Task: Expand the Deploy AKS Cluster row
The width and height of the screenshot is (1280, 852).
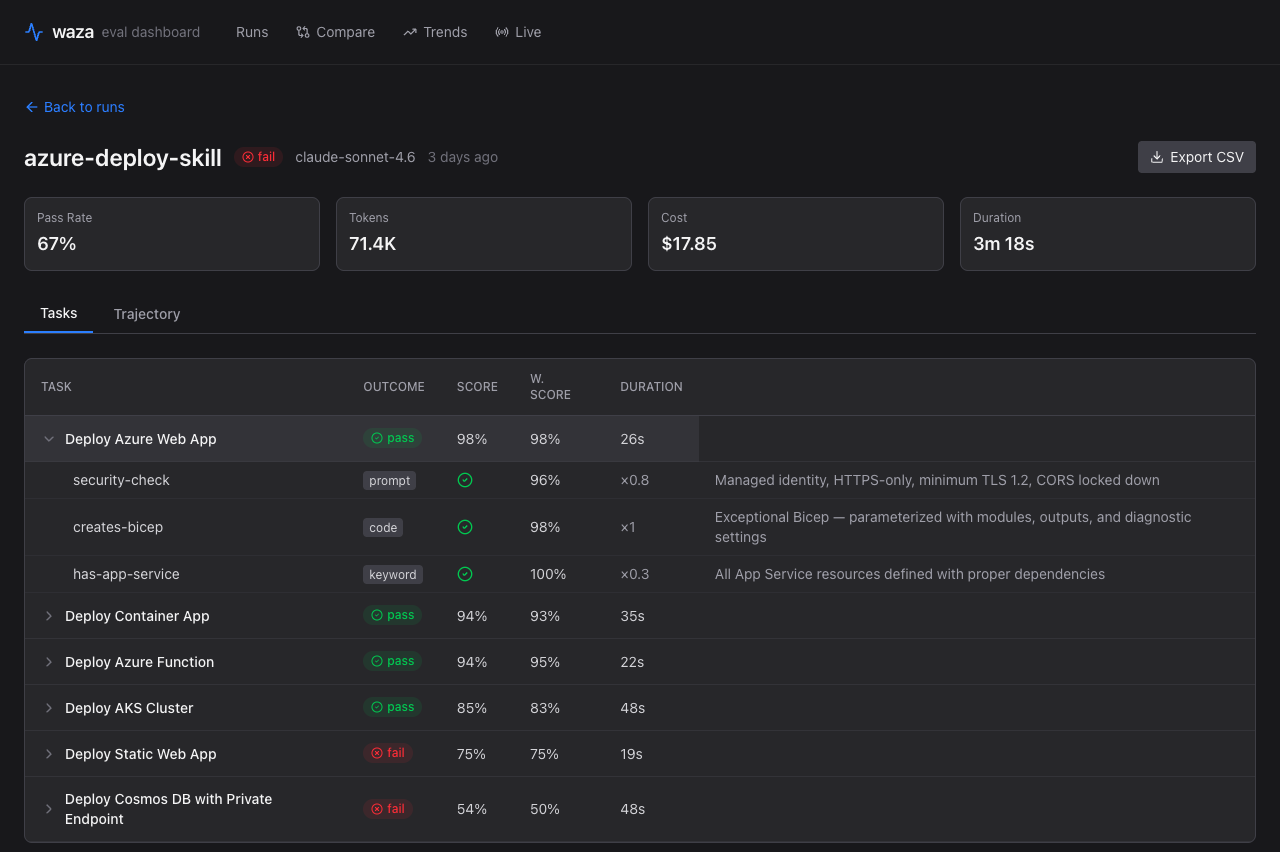Action: pyautogui.click(x=48, y=708)
